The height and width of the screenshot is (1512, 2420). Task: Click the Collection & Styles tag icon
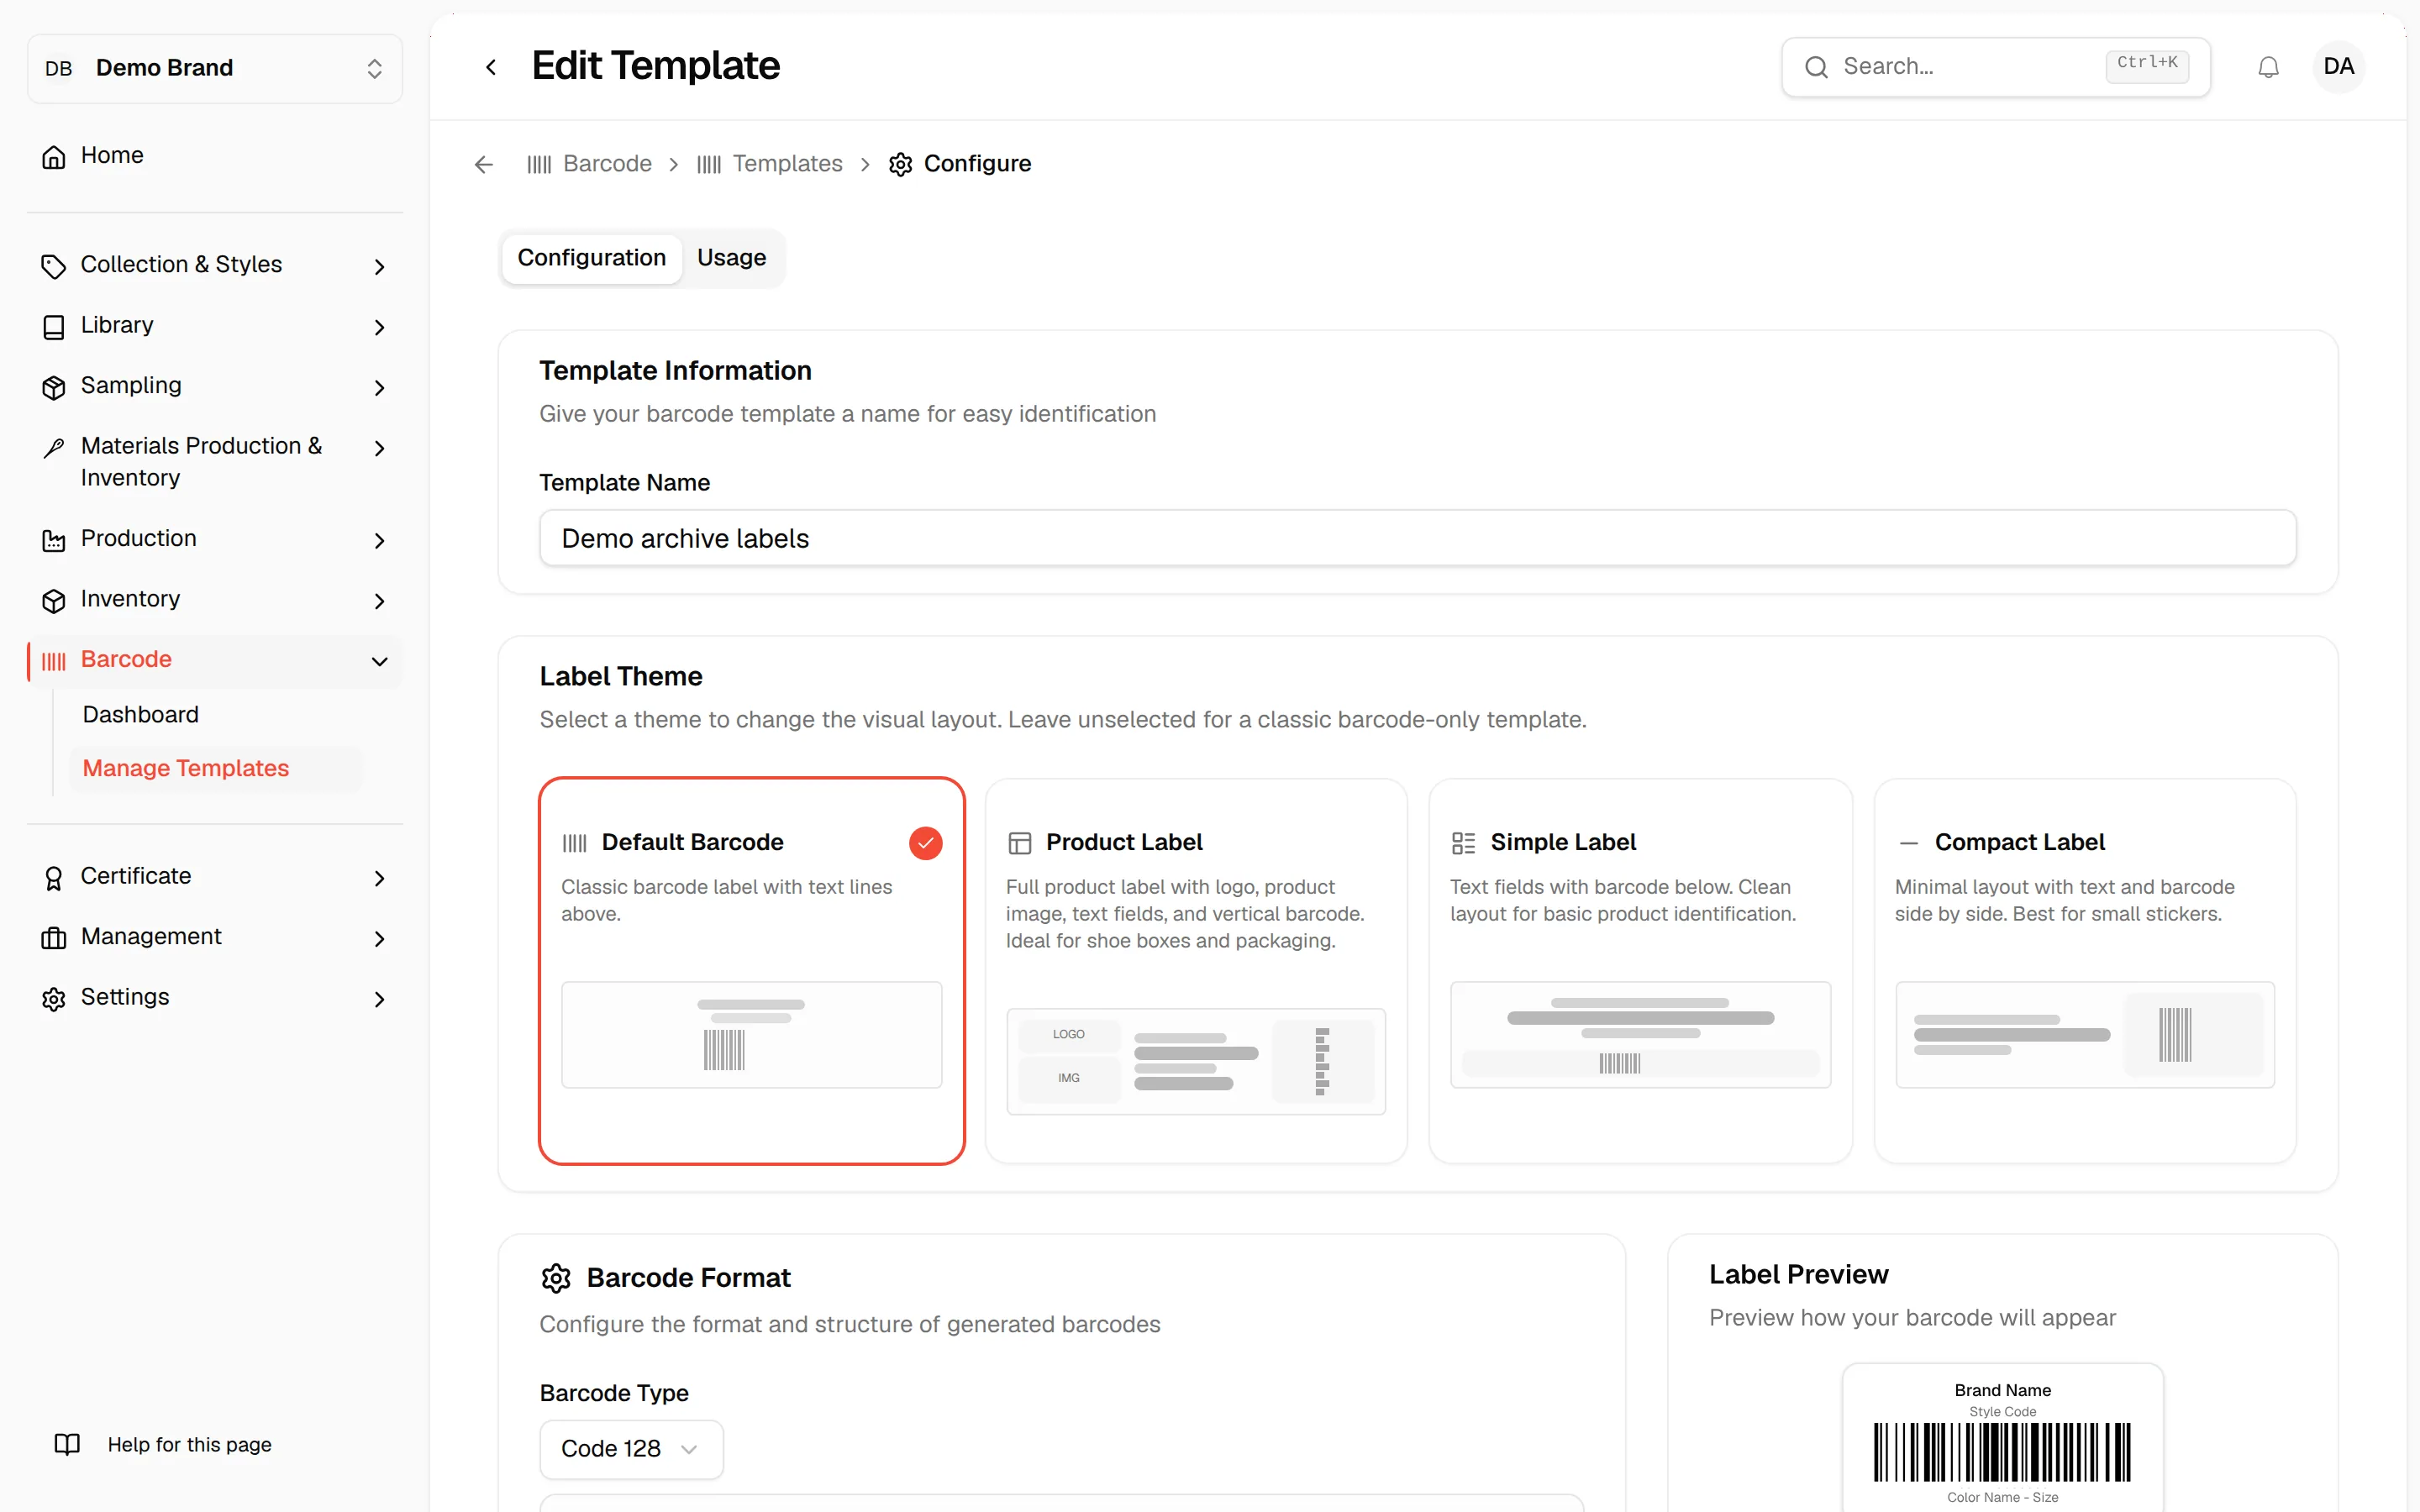pos(54,266)
